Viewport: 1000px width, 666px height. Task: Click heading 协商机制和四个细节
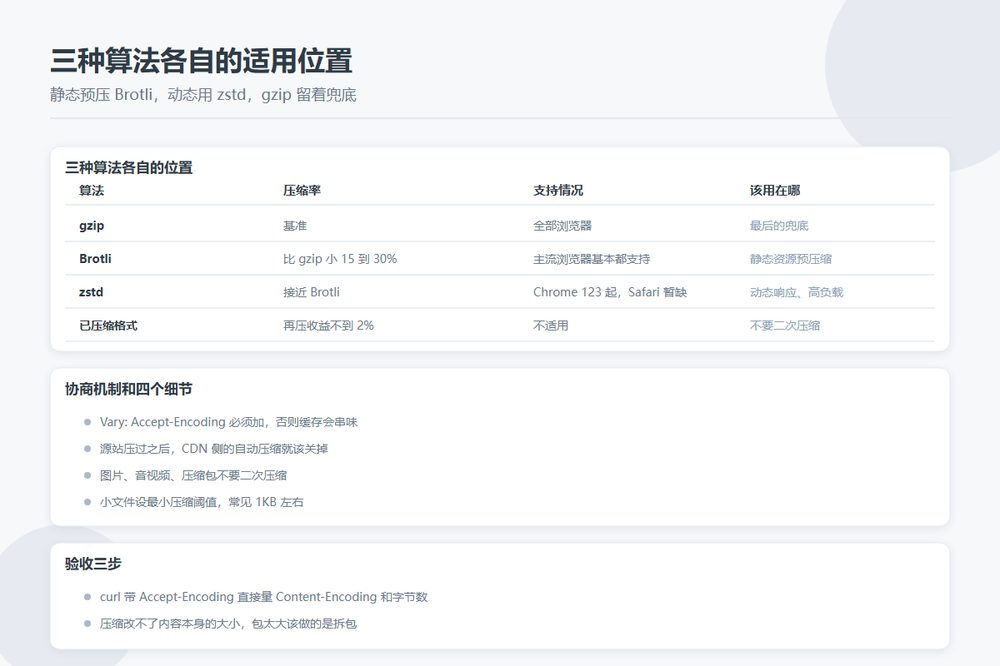click(129, 389)
